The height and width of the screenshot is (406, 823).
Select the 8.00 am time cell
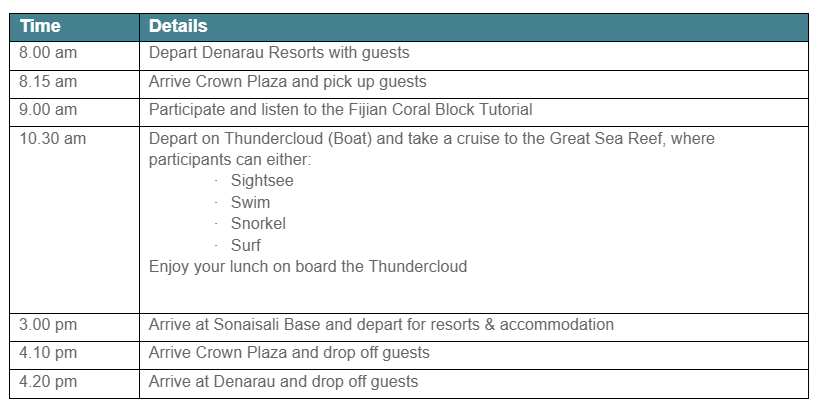coord(75,56)
